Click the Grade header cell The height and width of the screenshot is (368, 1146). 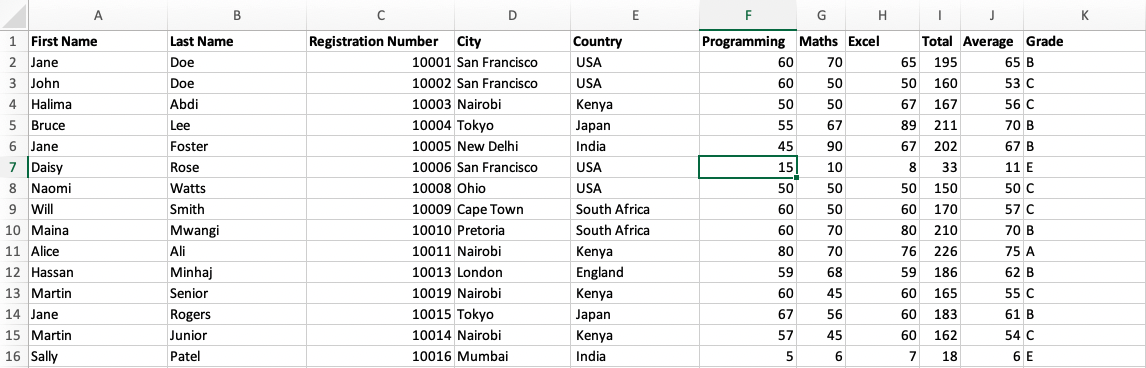coord(1085,42)
